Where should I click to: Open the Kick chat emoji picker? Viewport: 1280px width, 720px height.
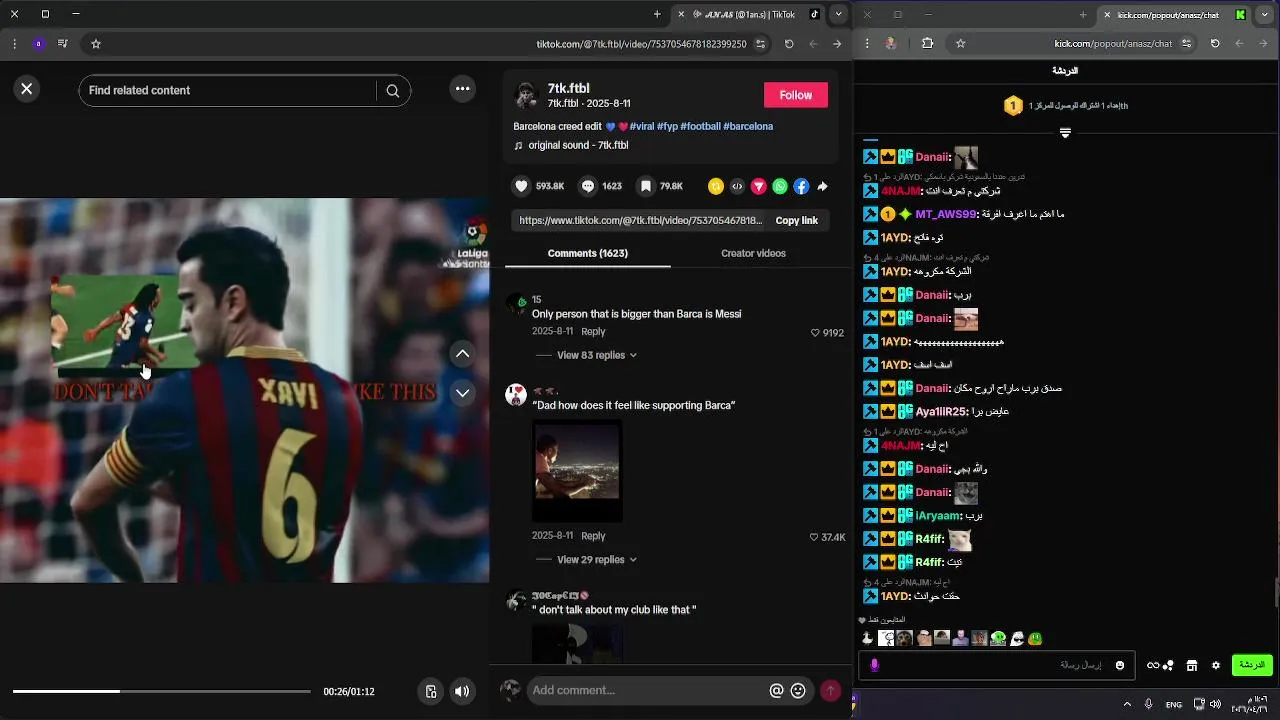[x=1120, y=665]
